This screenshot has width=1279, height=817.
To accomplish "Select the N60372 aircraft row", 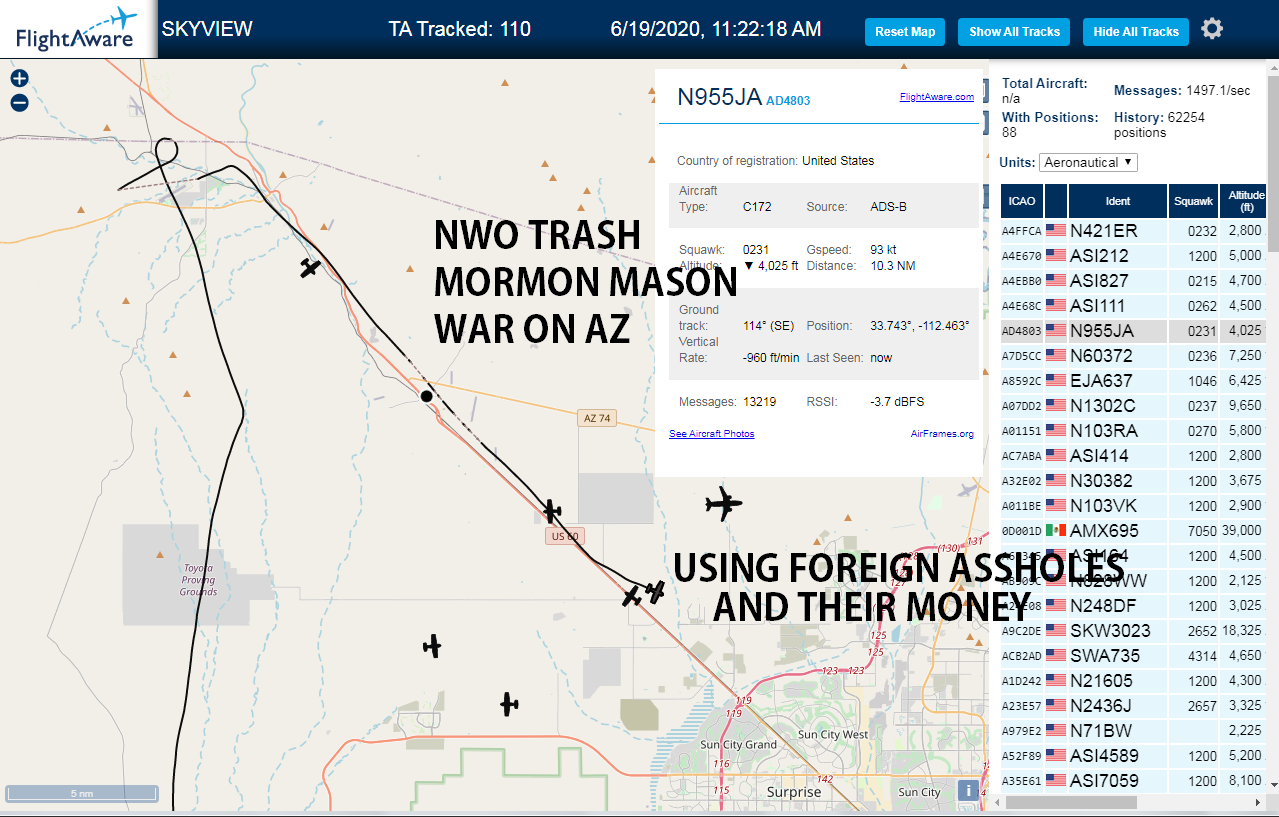I will [x=1134, y=356].
